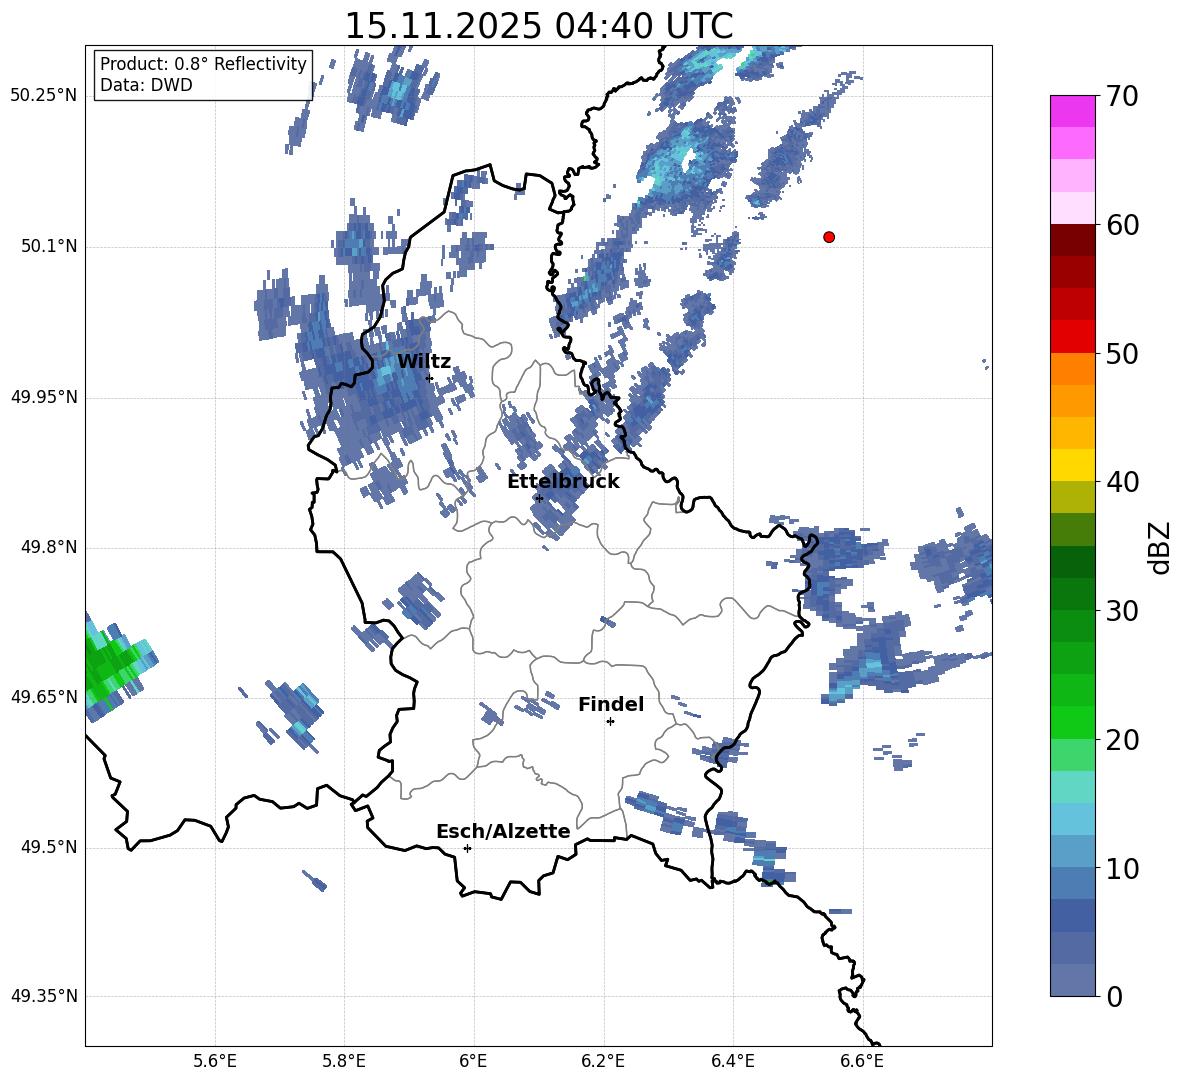1184x1081 pixels.
Task: Click the 49.8°N latitude label
Action: click(x=50, y=547)
